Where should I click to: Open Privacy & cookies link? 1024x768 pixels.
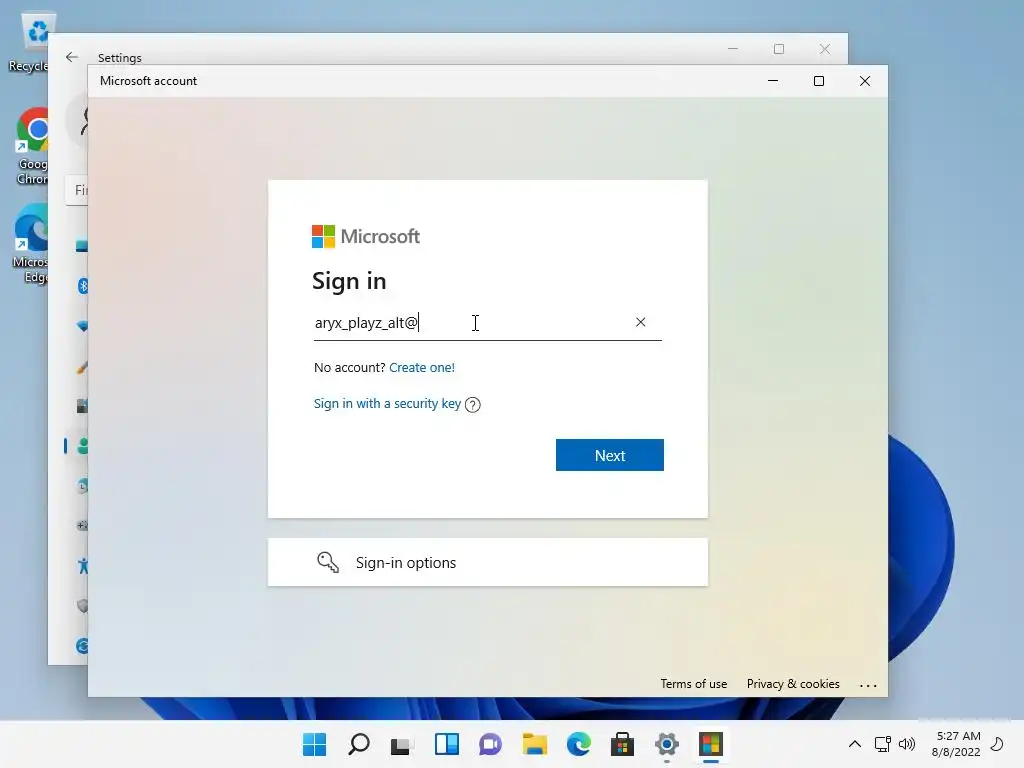click(793, 684)
